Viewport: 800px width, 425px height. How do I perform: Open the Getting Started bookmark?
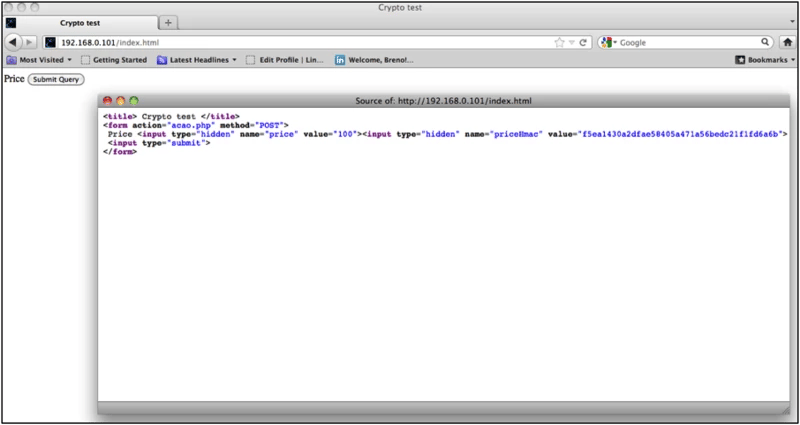113,60
